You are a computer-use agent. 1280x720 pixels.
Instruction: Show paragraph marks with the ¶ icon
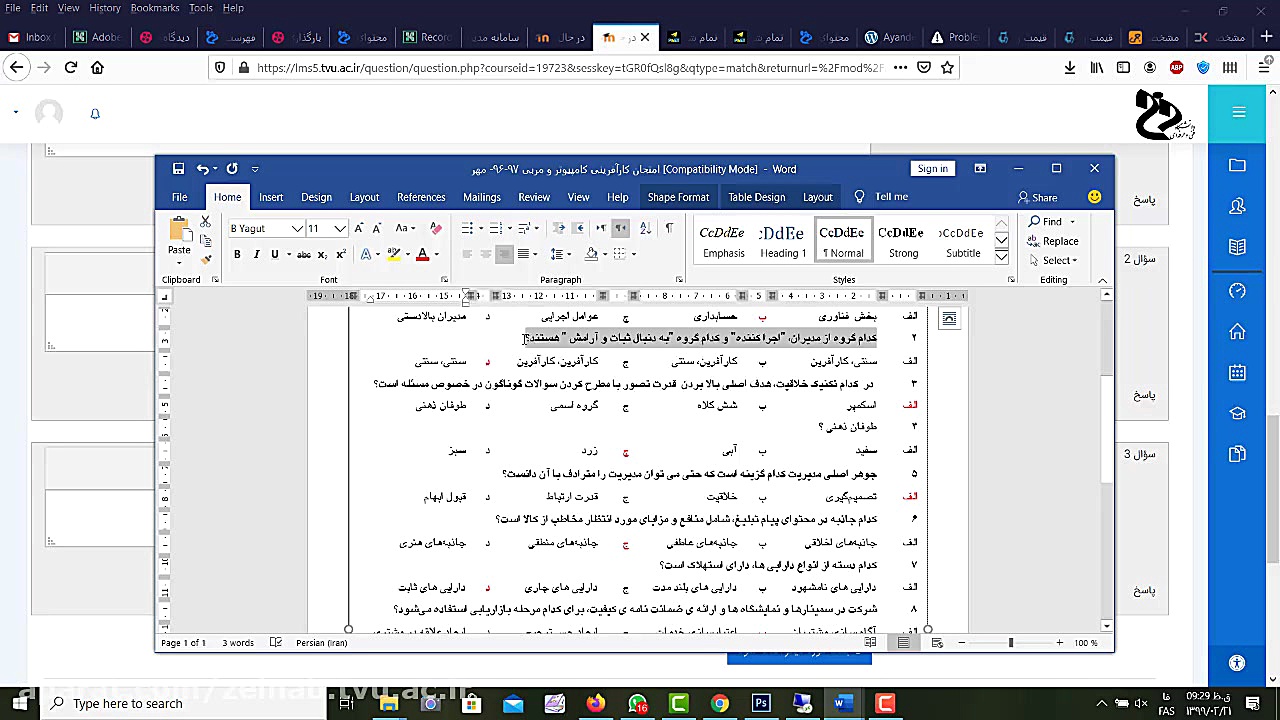tap(668, 229)
